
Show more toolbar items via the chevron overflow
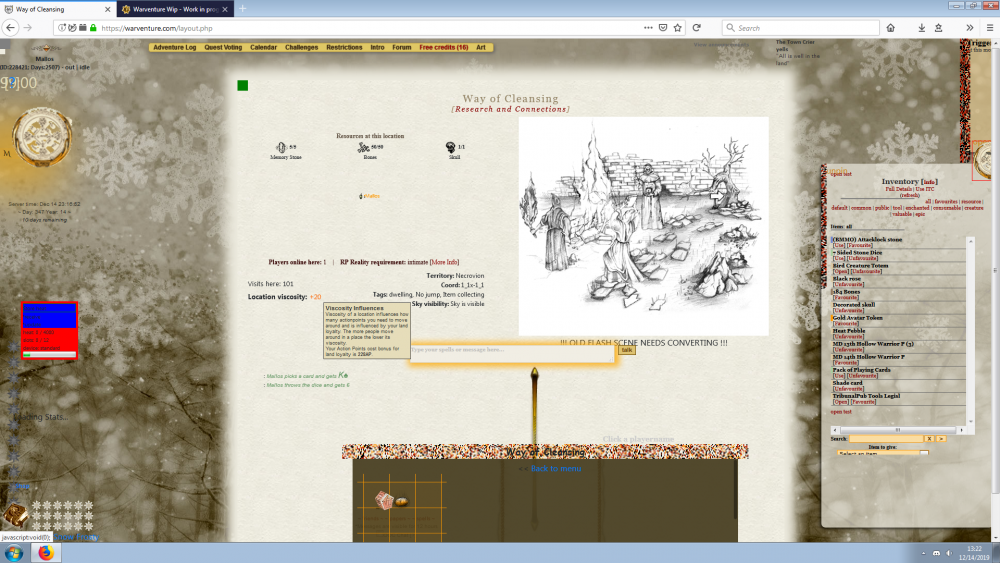click(x=969, y=27)
